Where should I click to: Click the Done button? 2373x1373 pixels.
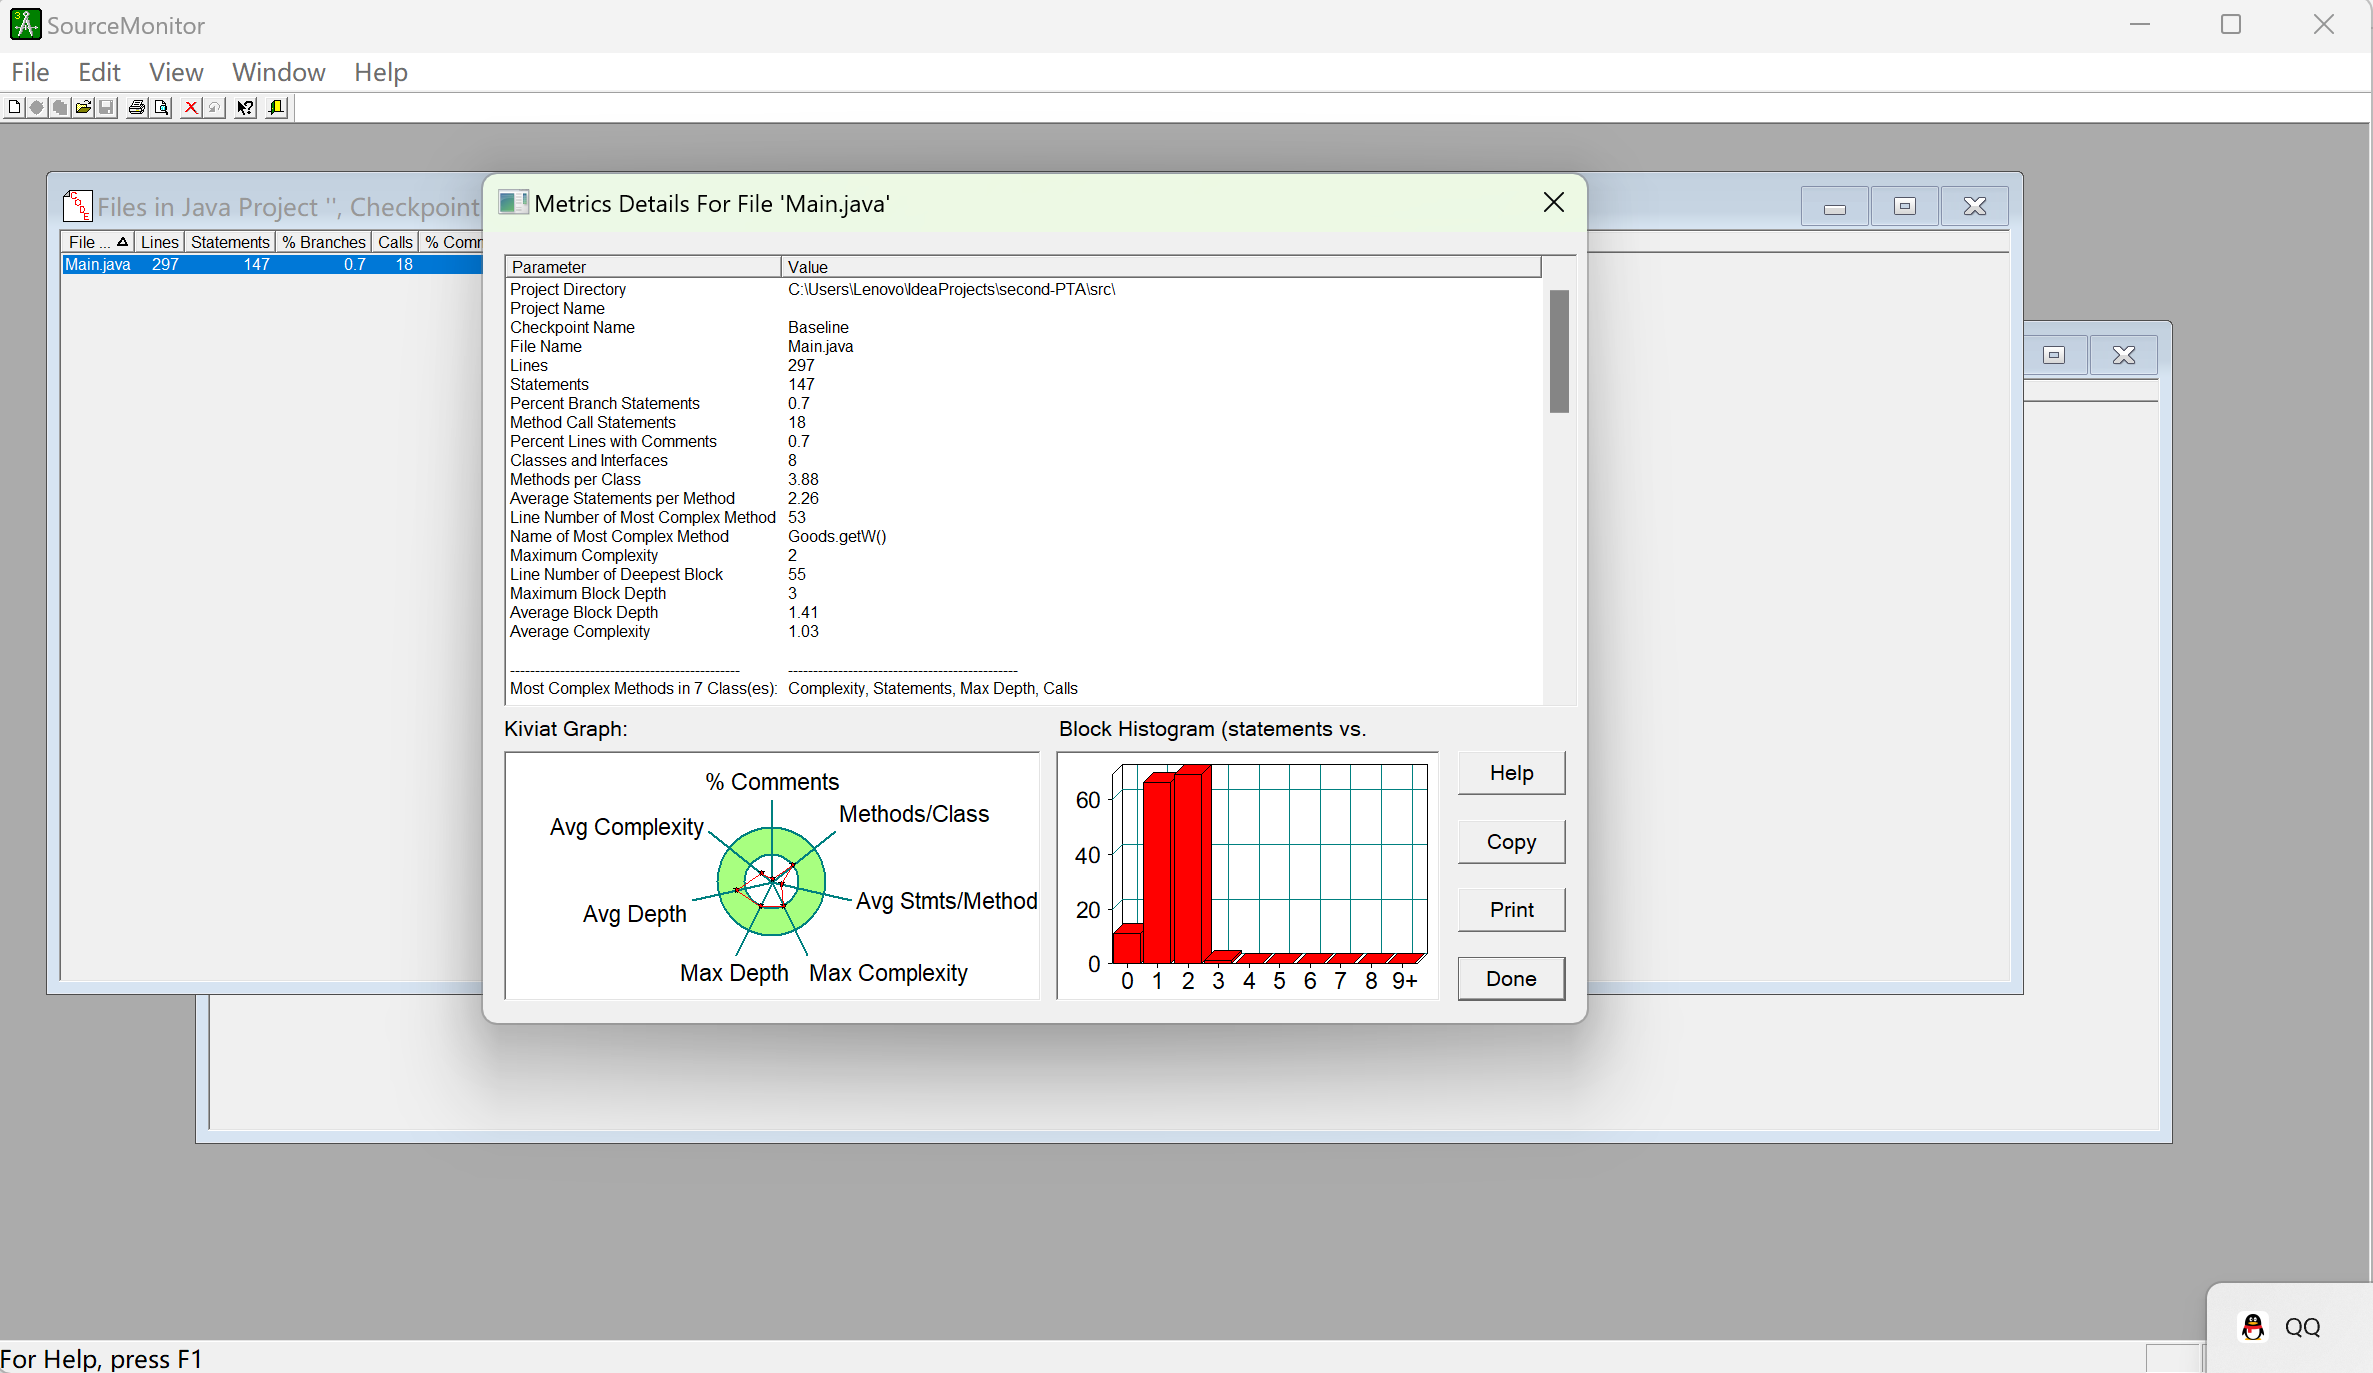[1510, 979]
